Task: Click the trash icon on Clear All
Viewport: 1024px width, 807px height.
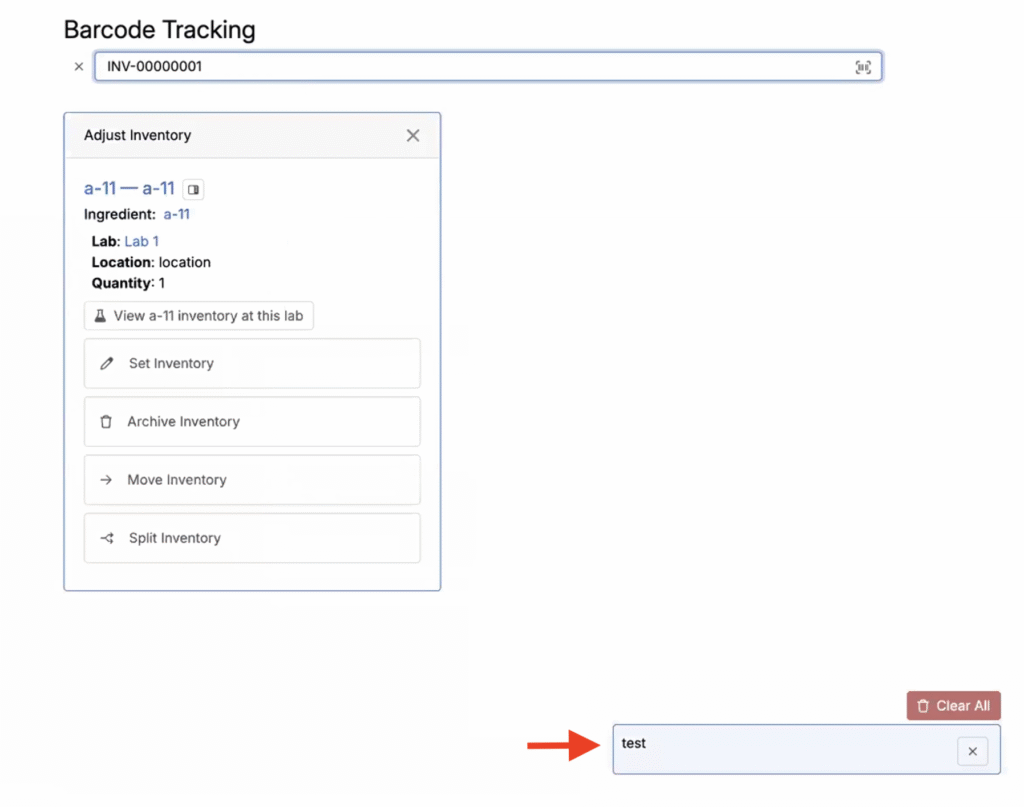Action: click(922, 706)
